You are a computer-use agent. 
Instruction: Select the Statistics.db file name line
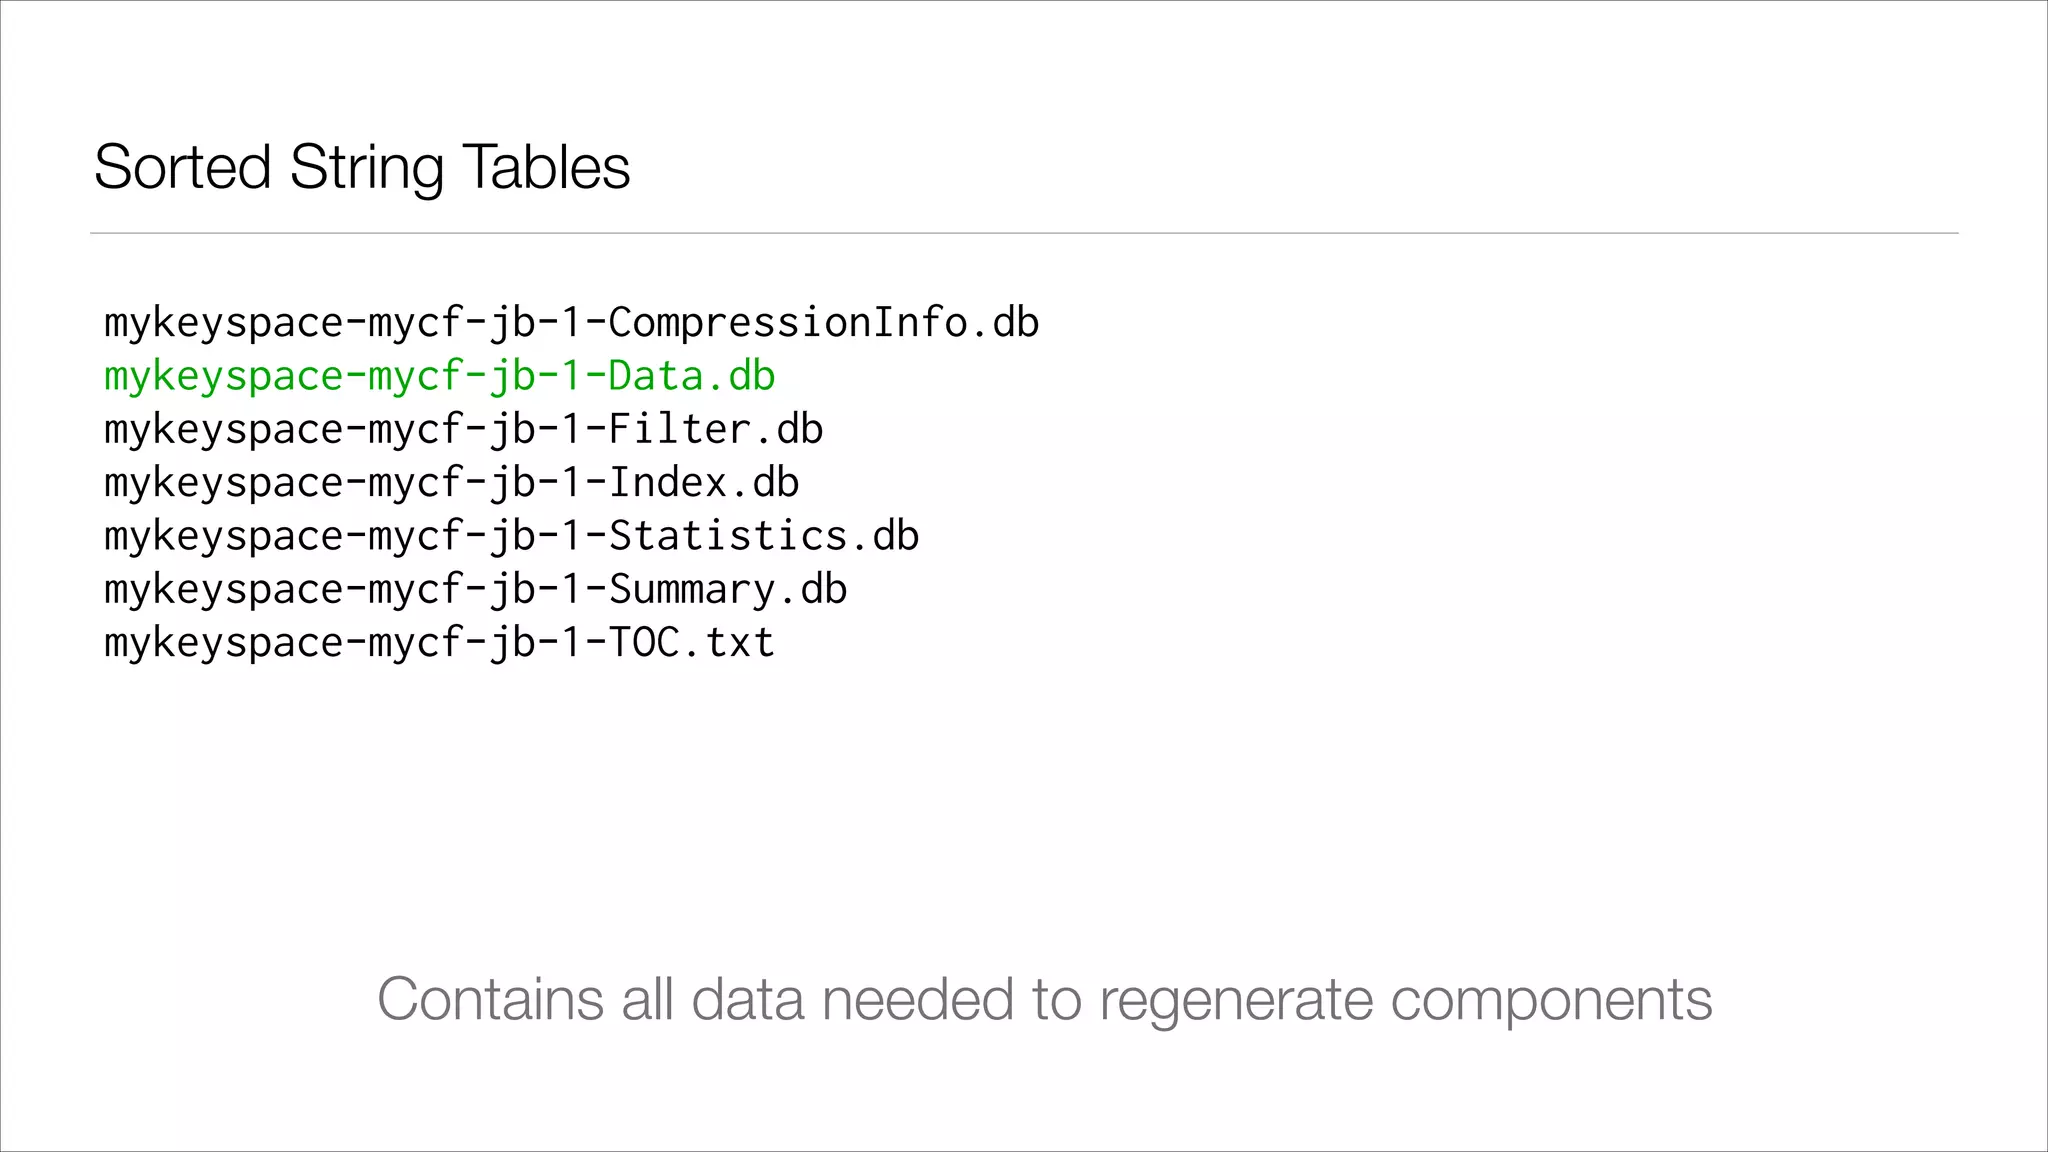tap(511, 536)
